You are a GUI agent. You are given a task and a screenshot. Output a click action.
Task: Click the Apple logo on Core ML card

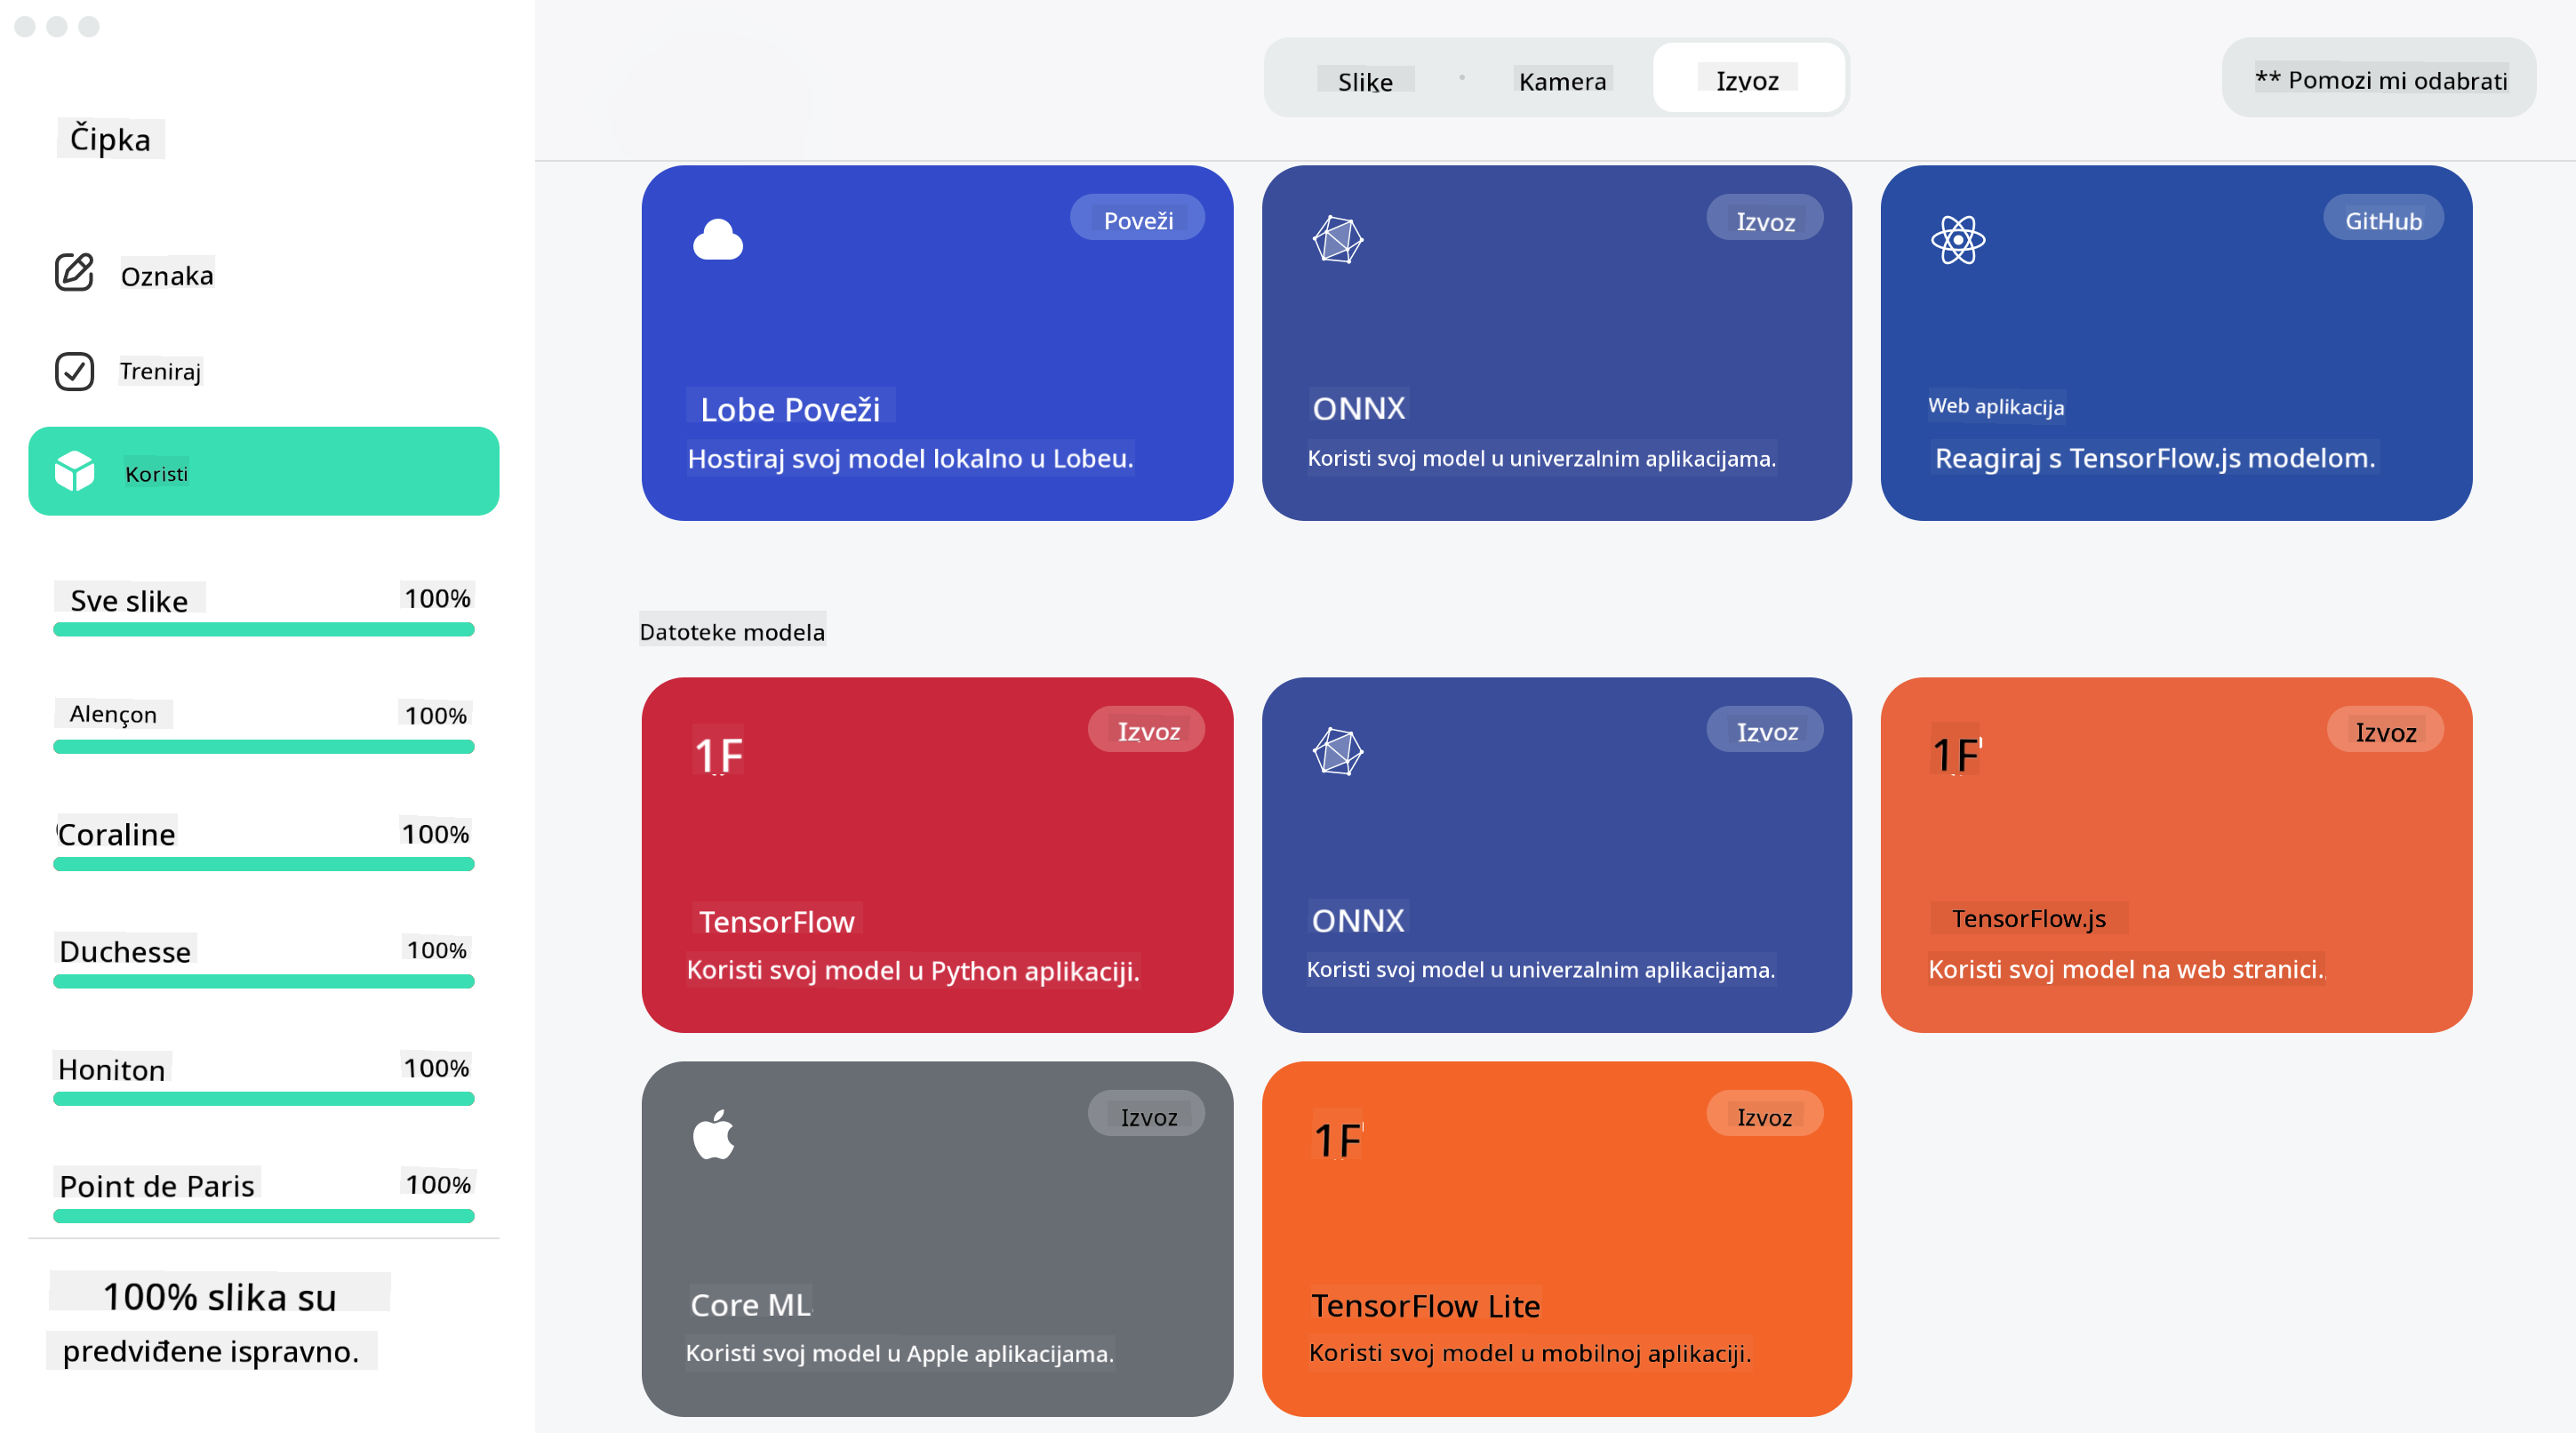714,1135
